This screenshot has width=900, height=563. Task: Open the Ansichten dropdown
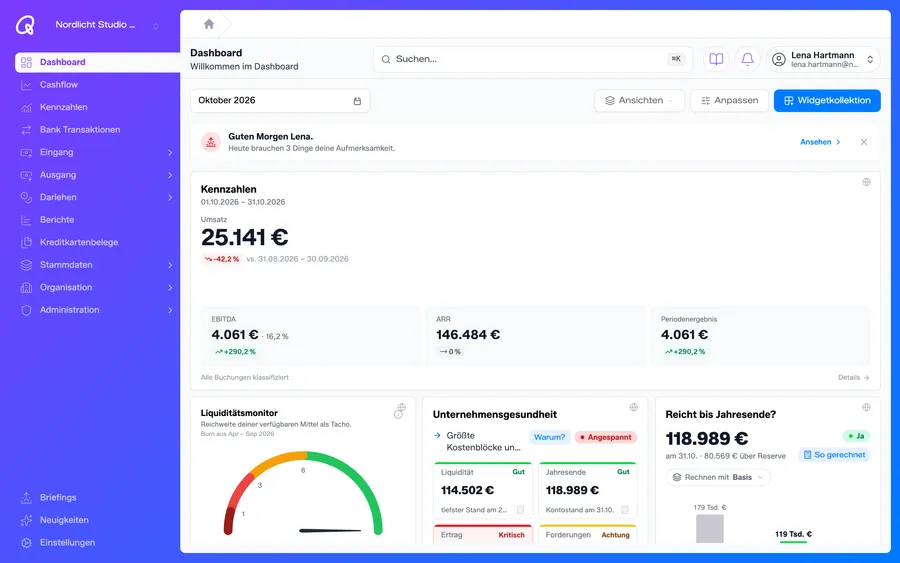point(639,100)
